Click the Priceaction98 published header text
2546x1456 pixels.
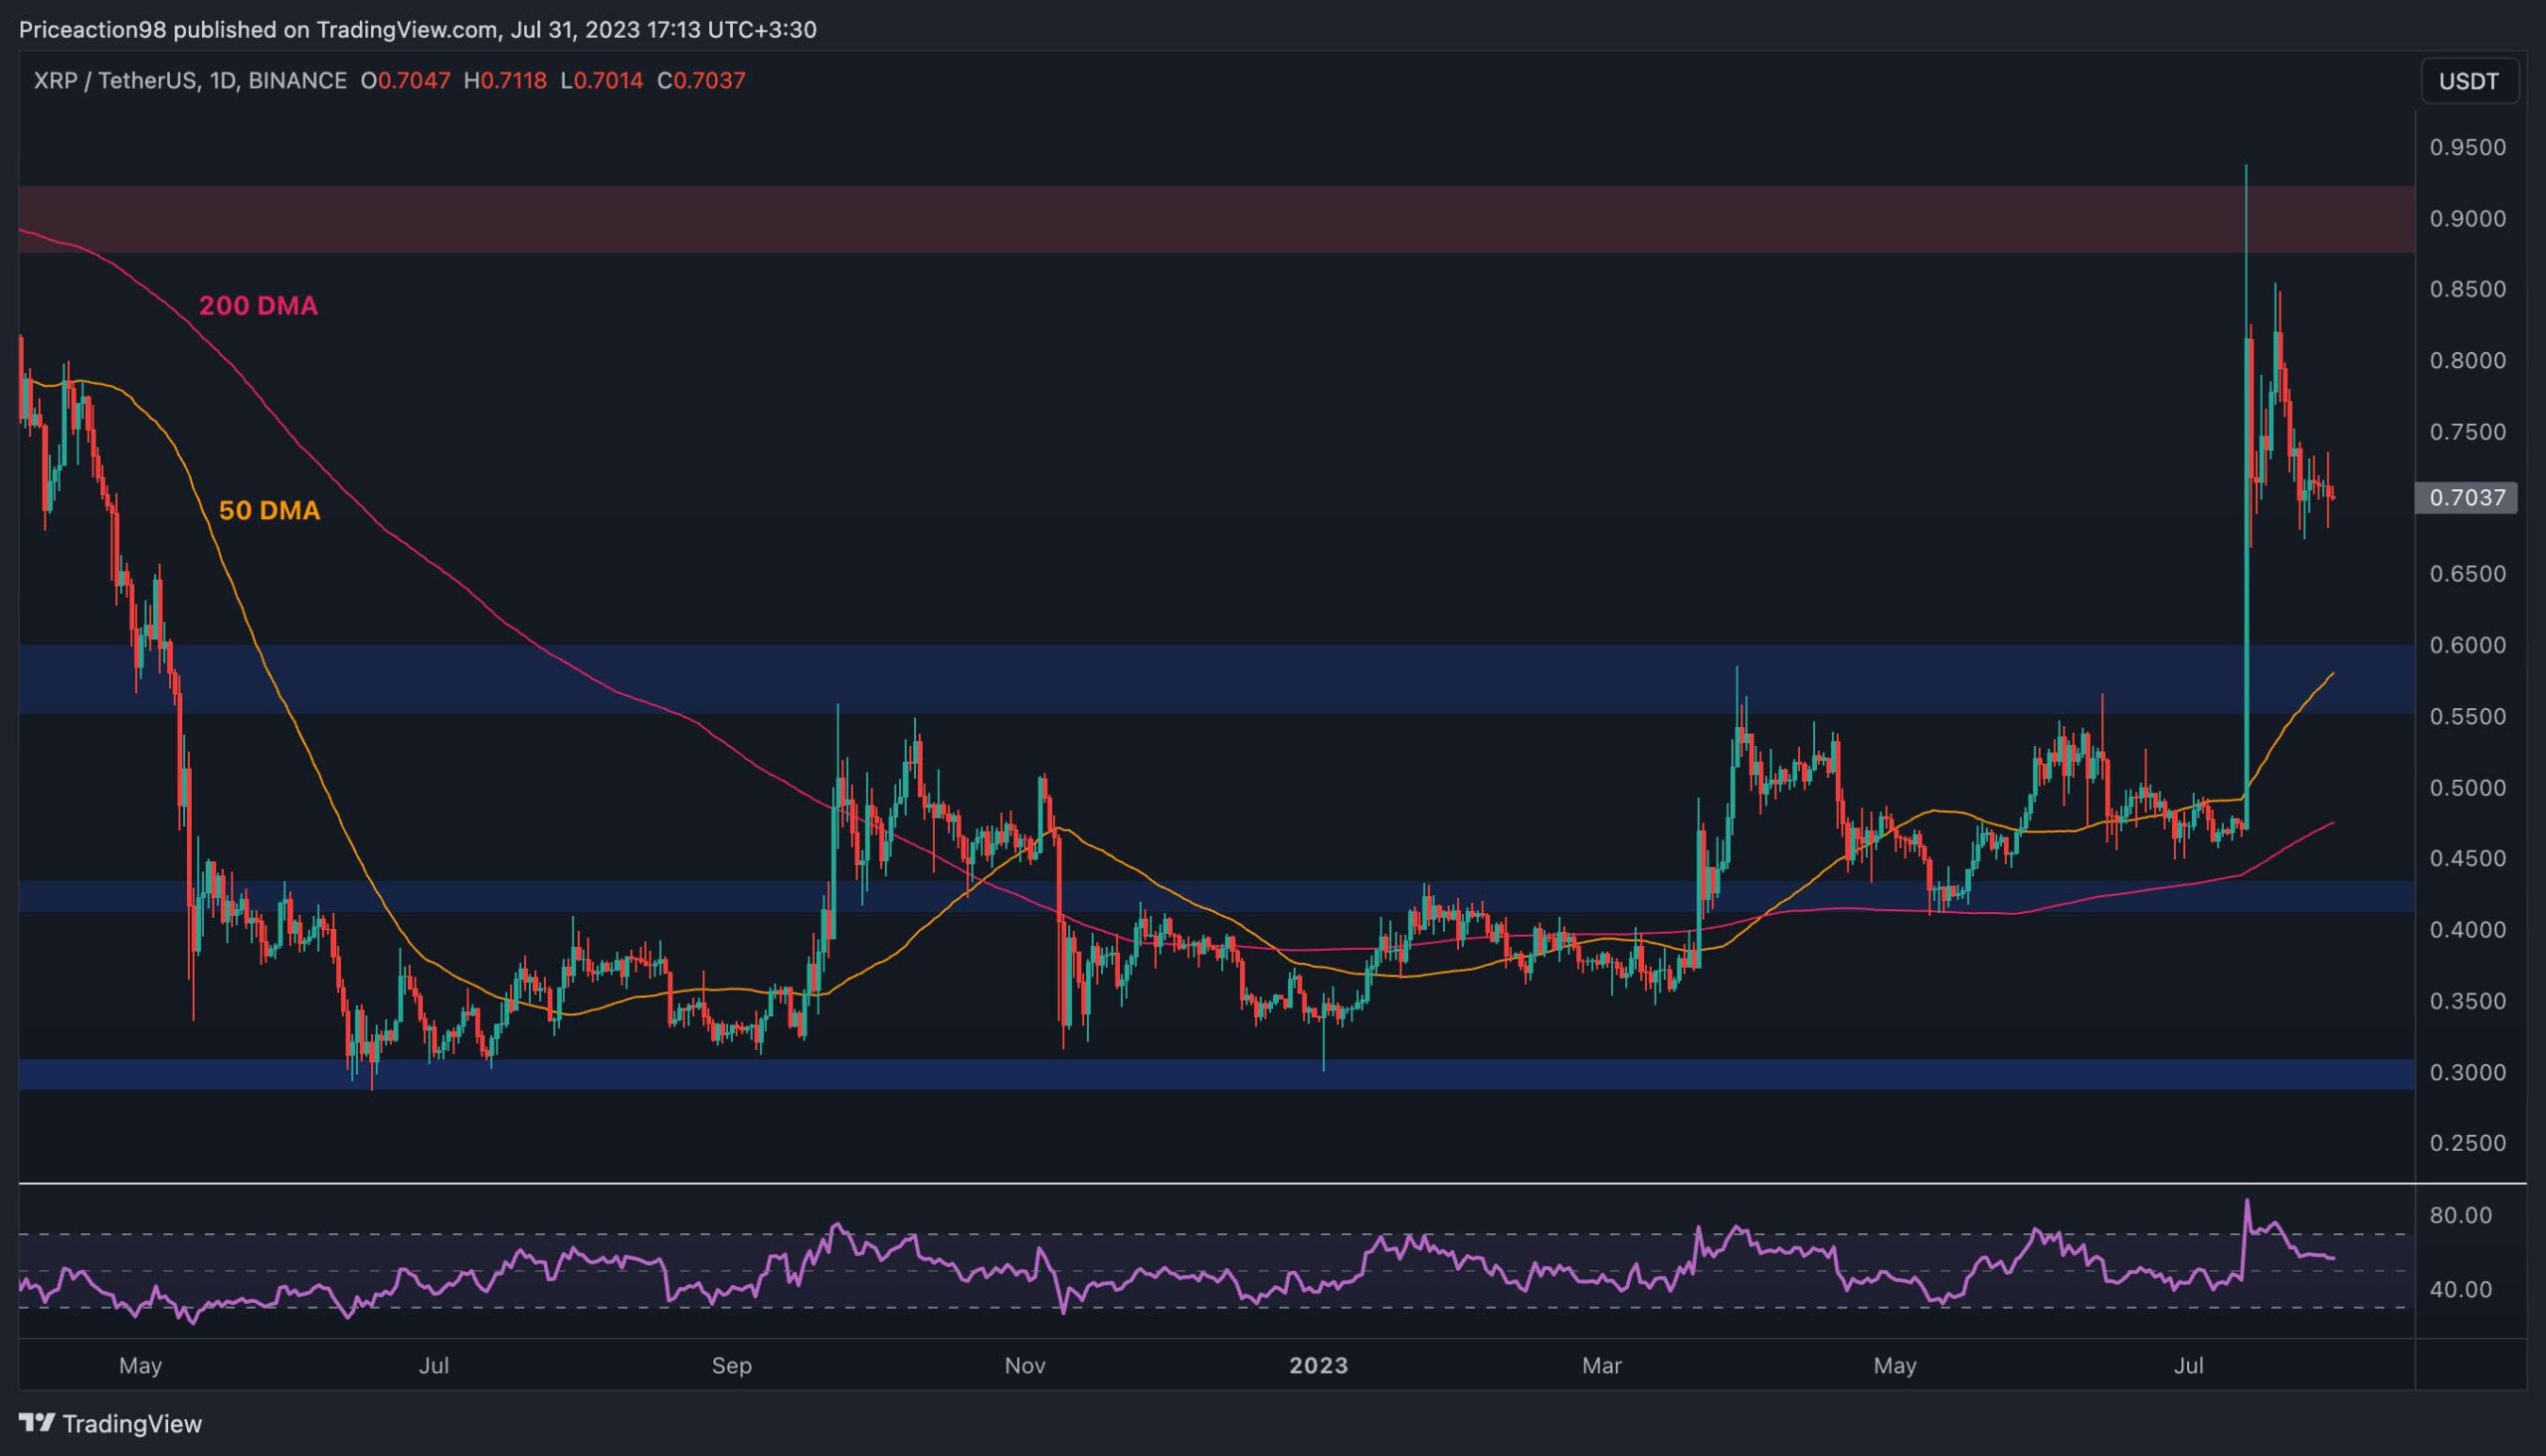pyautogui.click(x=418, y=30)
